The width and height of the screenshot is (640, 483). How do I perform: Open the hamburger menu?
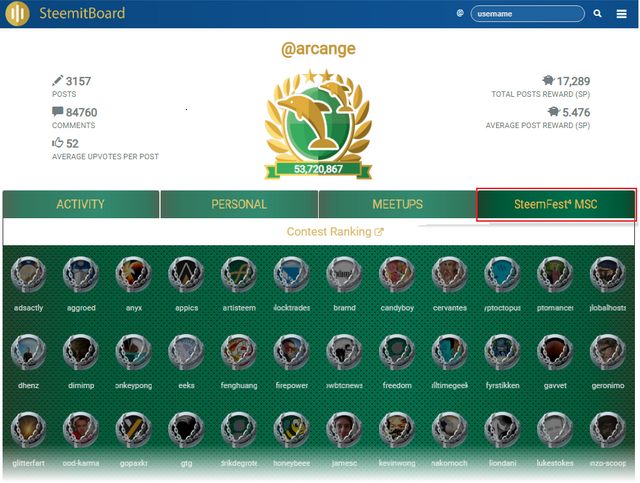click(621, 14)
